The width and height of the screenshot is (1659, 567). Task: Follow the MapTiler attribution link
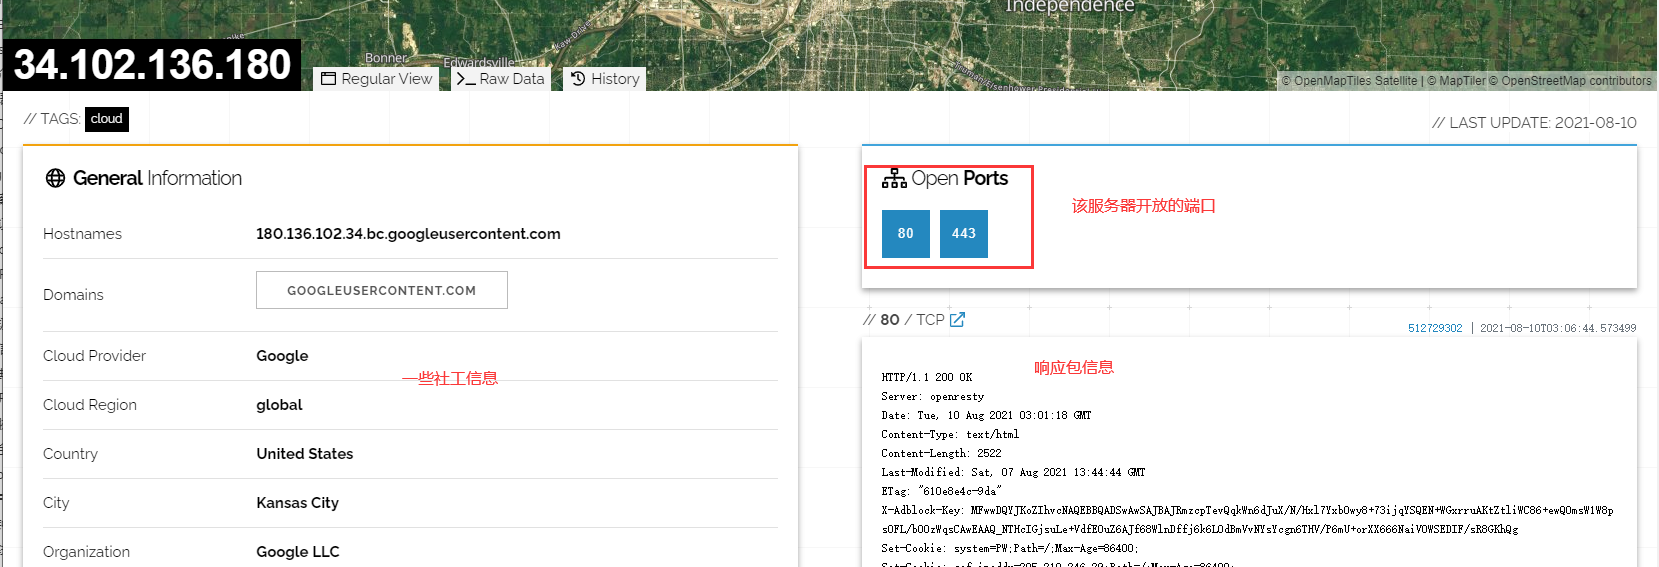1461,81
